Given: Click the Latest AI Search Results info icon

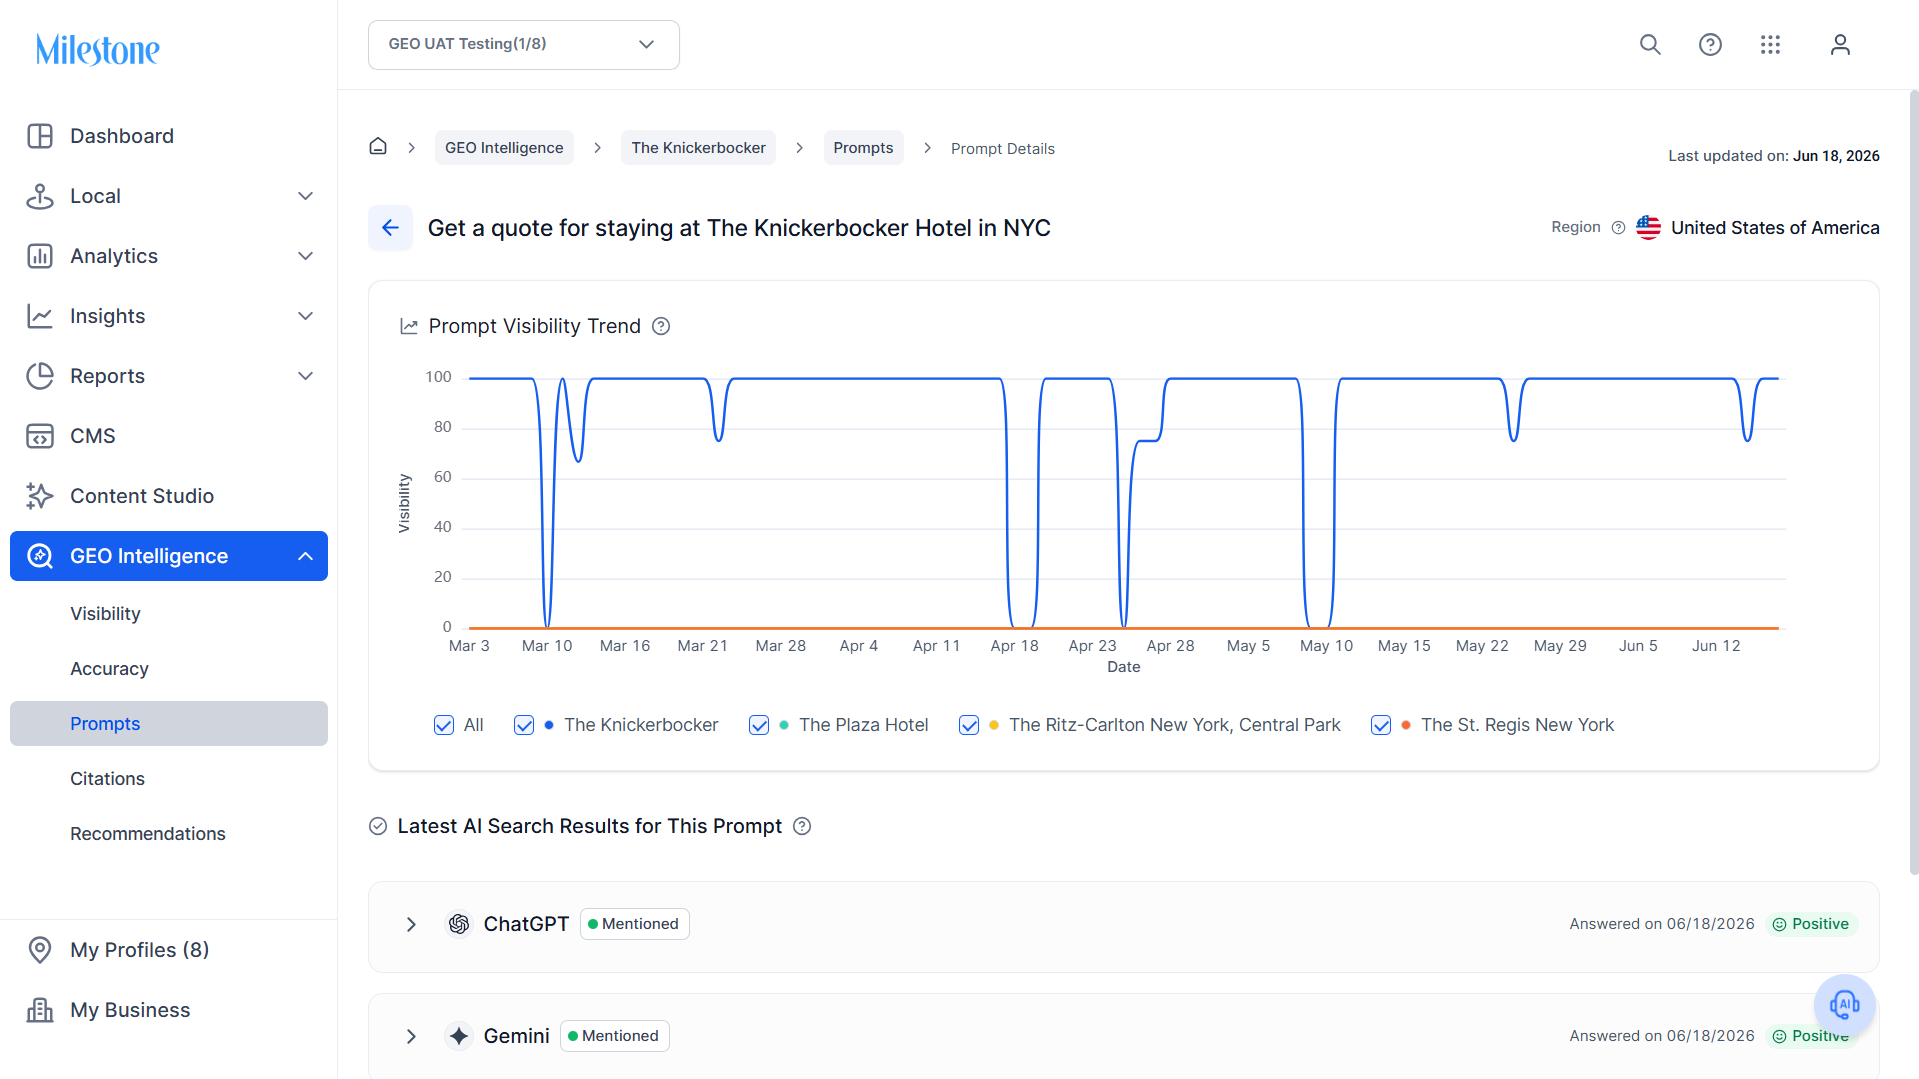Looking at the screenshot, I should point(802,826).
